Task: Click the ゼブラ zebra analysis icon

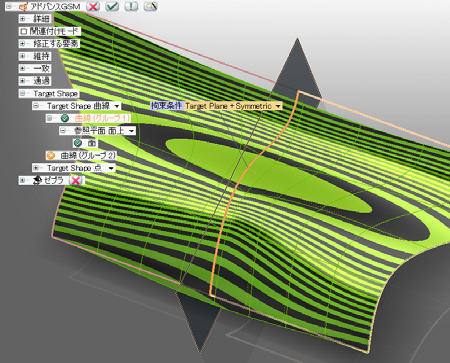Action: pyautogui.click(x=37, y=180)
